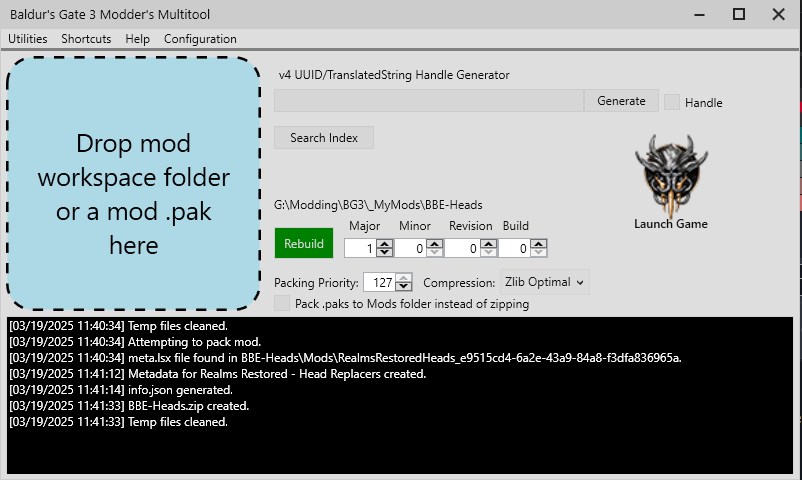This screenshot has width=802, height=480.
Task: Open the Help menu
Action: click(138, 39)
